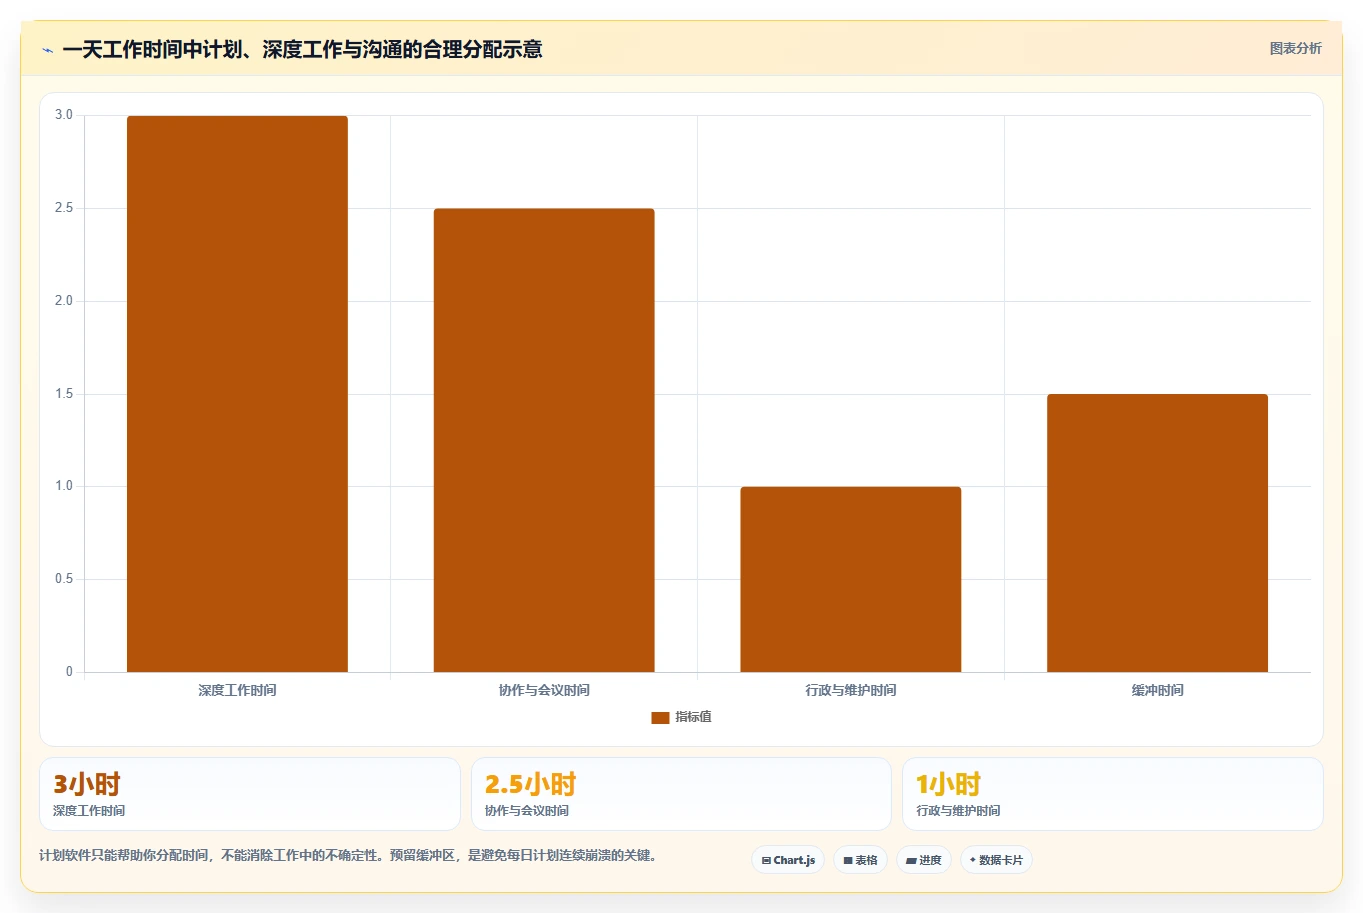Open the 1小时 行政与维护时间 data card
This screenshot has height=913, width=1363.
[1112, 794]
